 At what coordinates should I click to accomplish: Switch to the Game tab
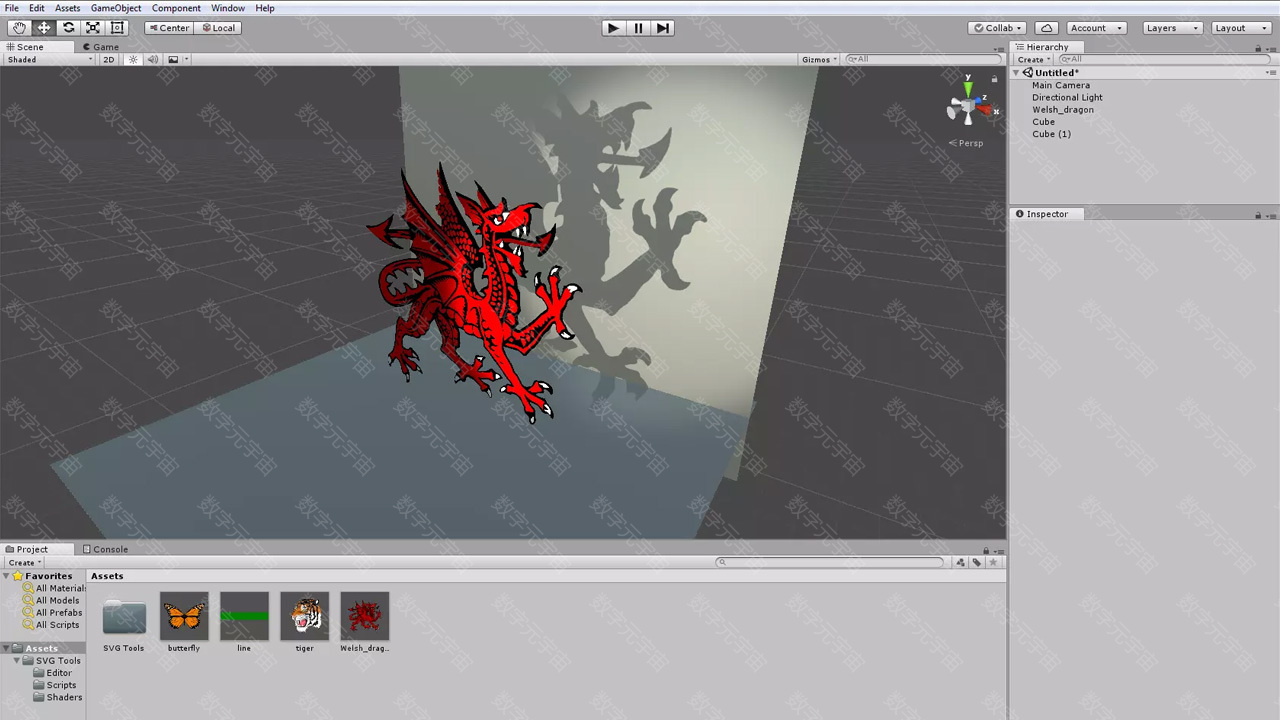click(101, 47)
